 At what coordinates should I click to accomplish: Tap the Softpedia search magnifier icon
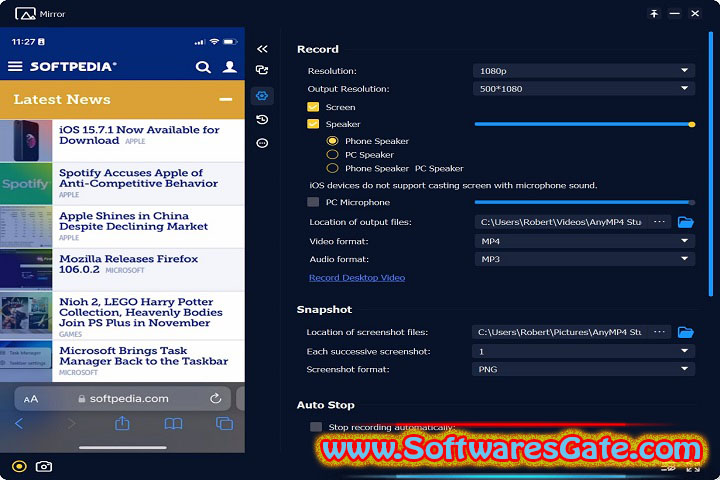tap(203, 67)
